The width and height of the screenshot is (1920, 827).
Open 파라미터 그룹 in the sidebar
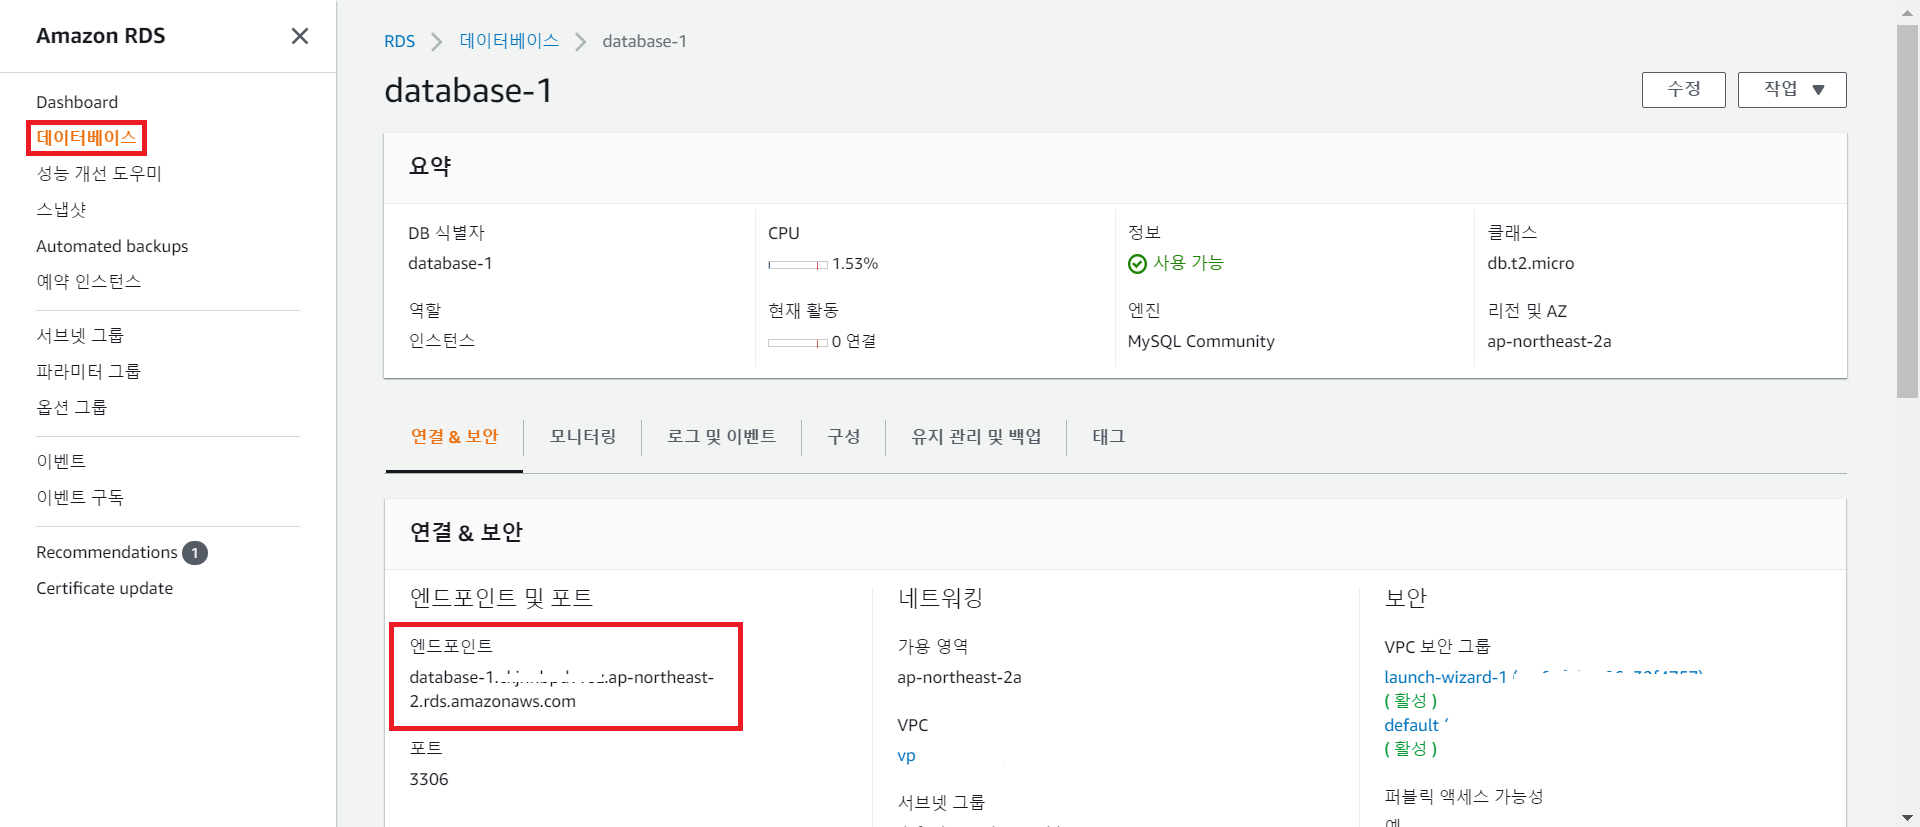point(88,372)
